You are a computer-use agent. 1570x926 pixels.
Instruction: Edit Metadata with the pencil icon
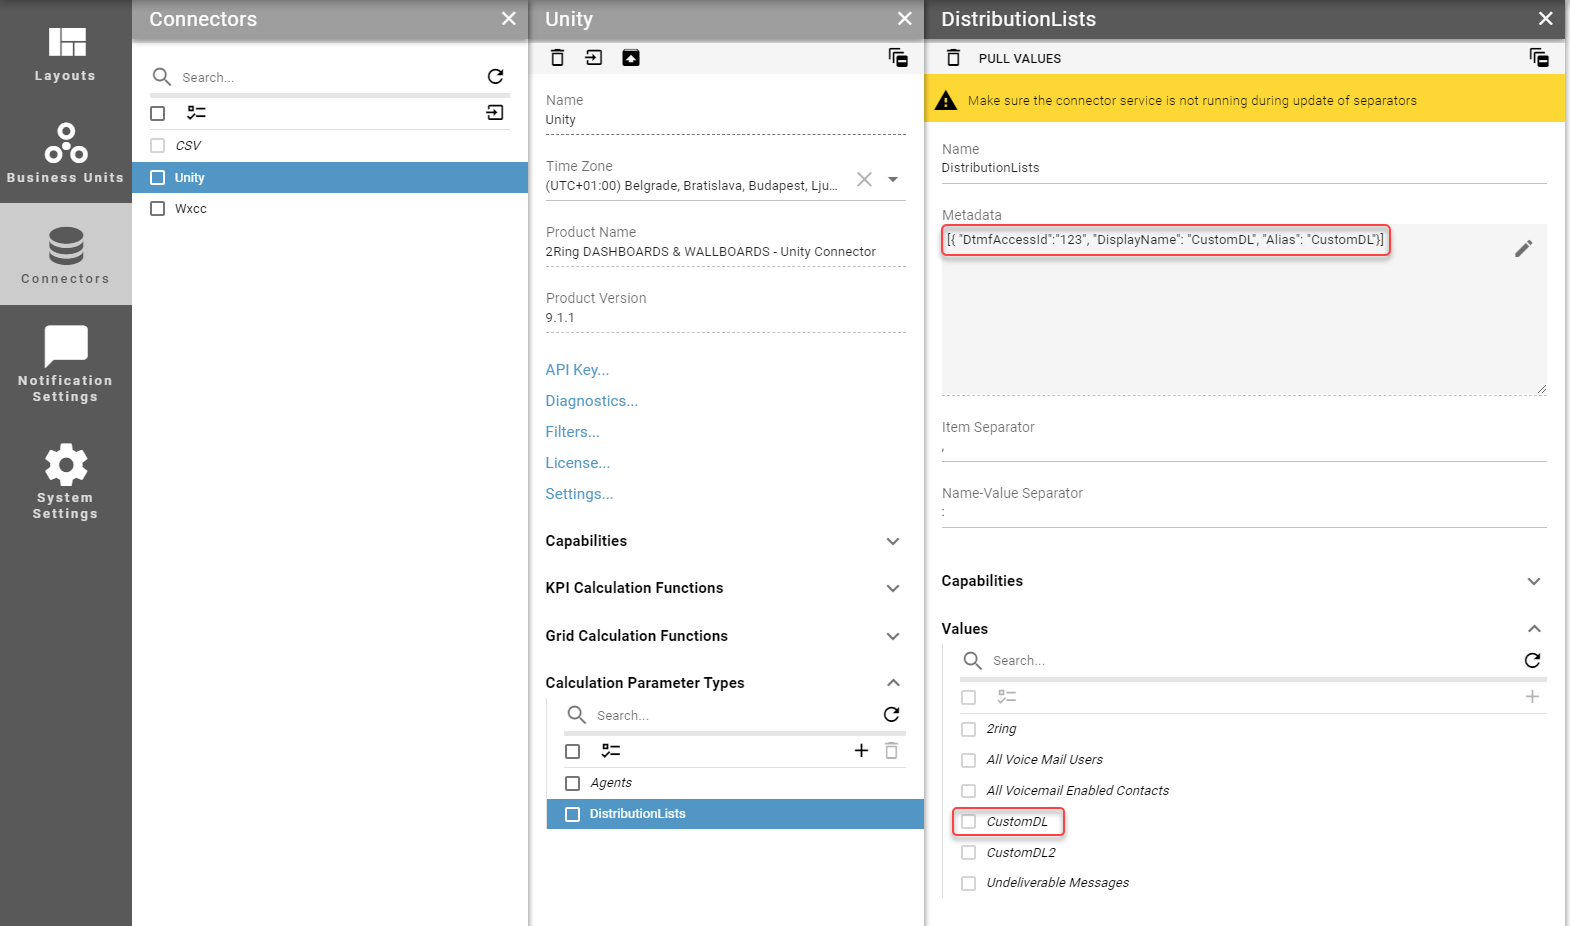(1523, 249)
